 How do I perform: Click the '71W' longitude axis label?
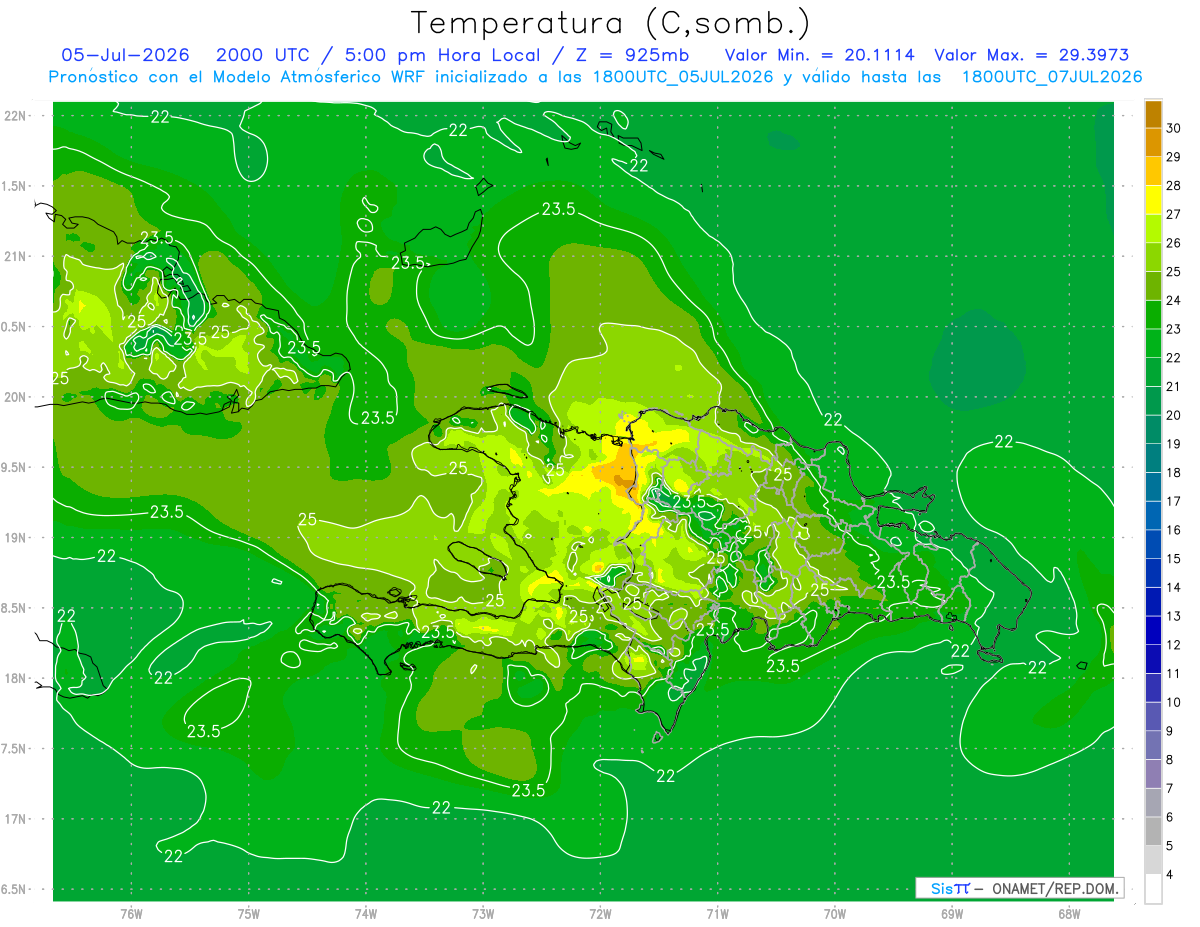coord(717,914)
